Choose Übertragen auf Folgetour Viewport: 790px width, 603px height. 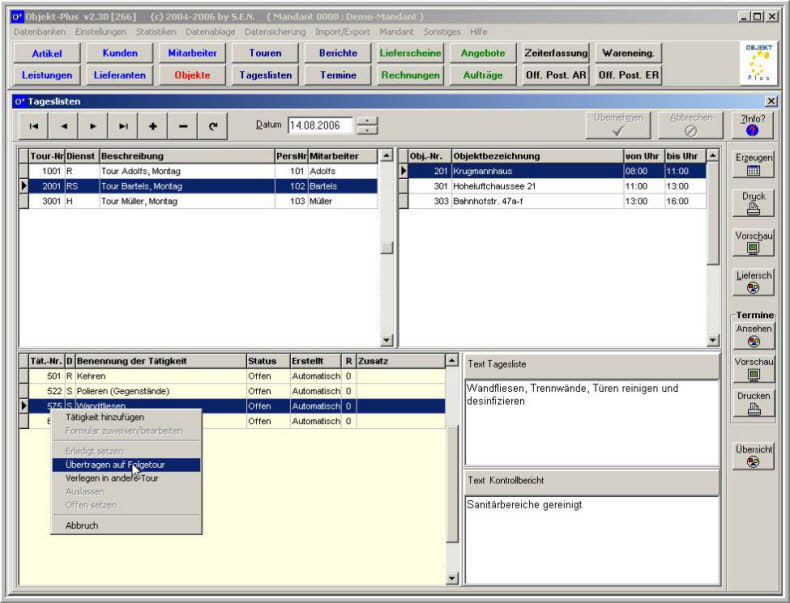pyautogui.click(x=126, y=464)
